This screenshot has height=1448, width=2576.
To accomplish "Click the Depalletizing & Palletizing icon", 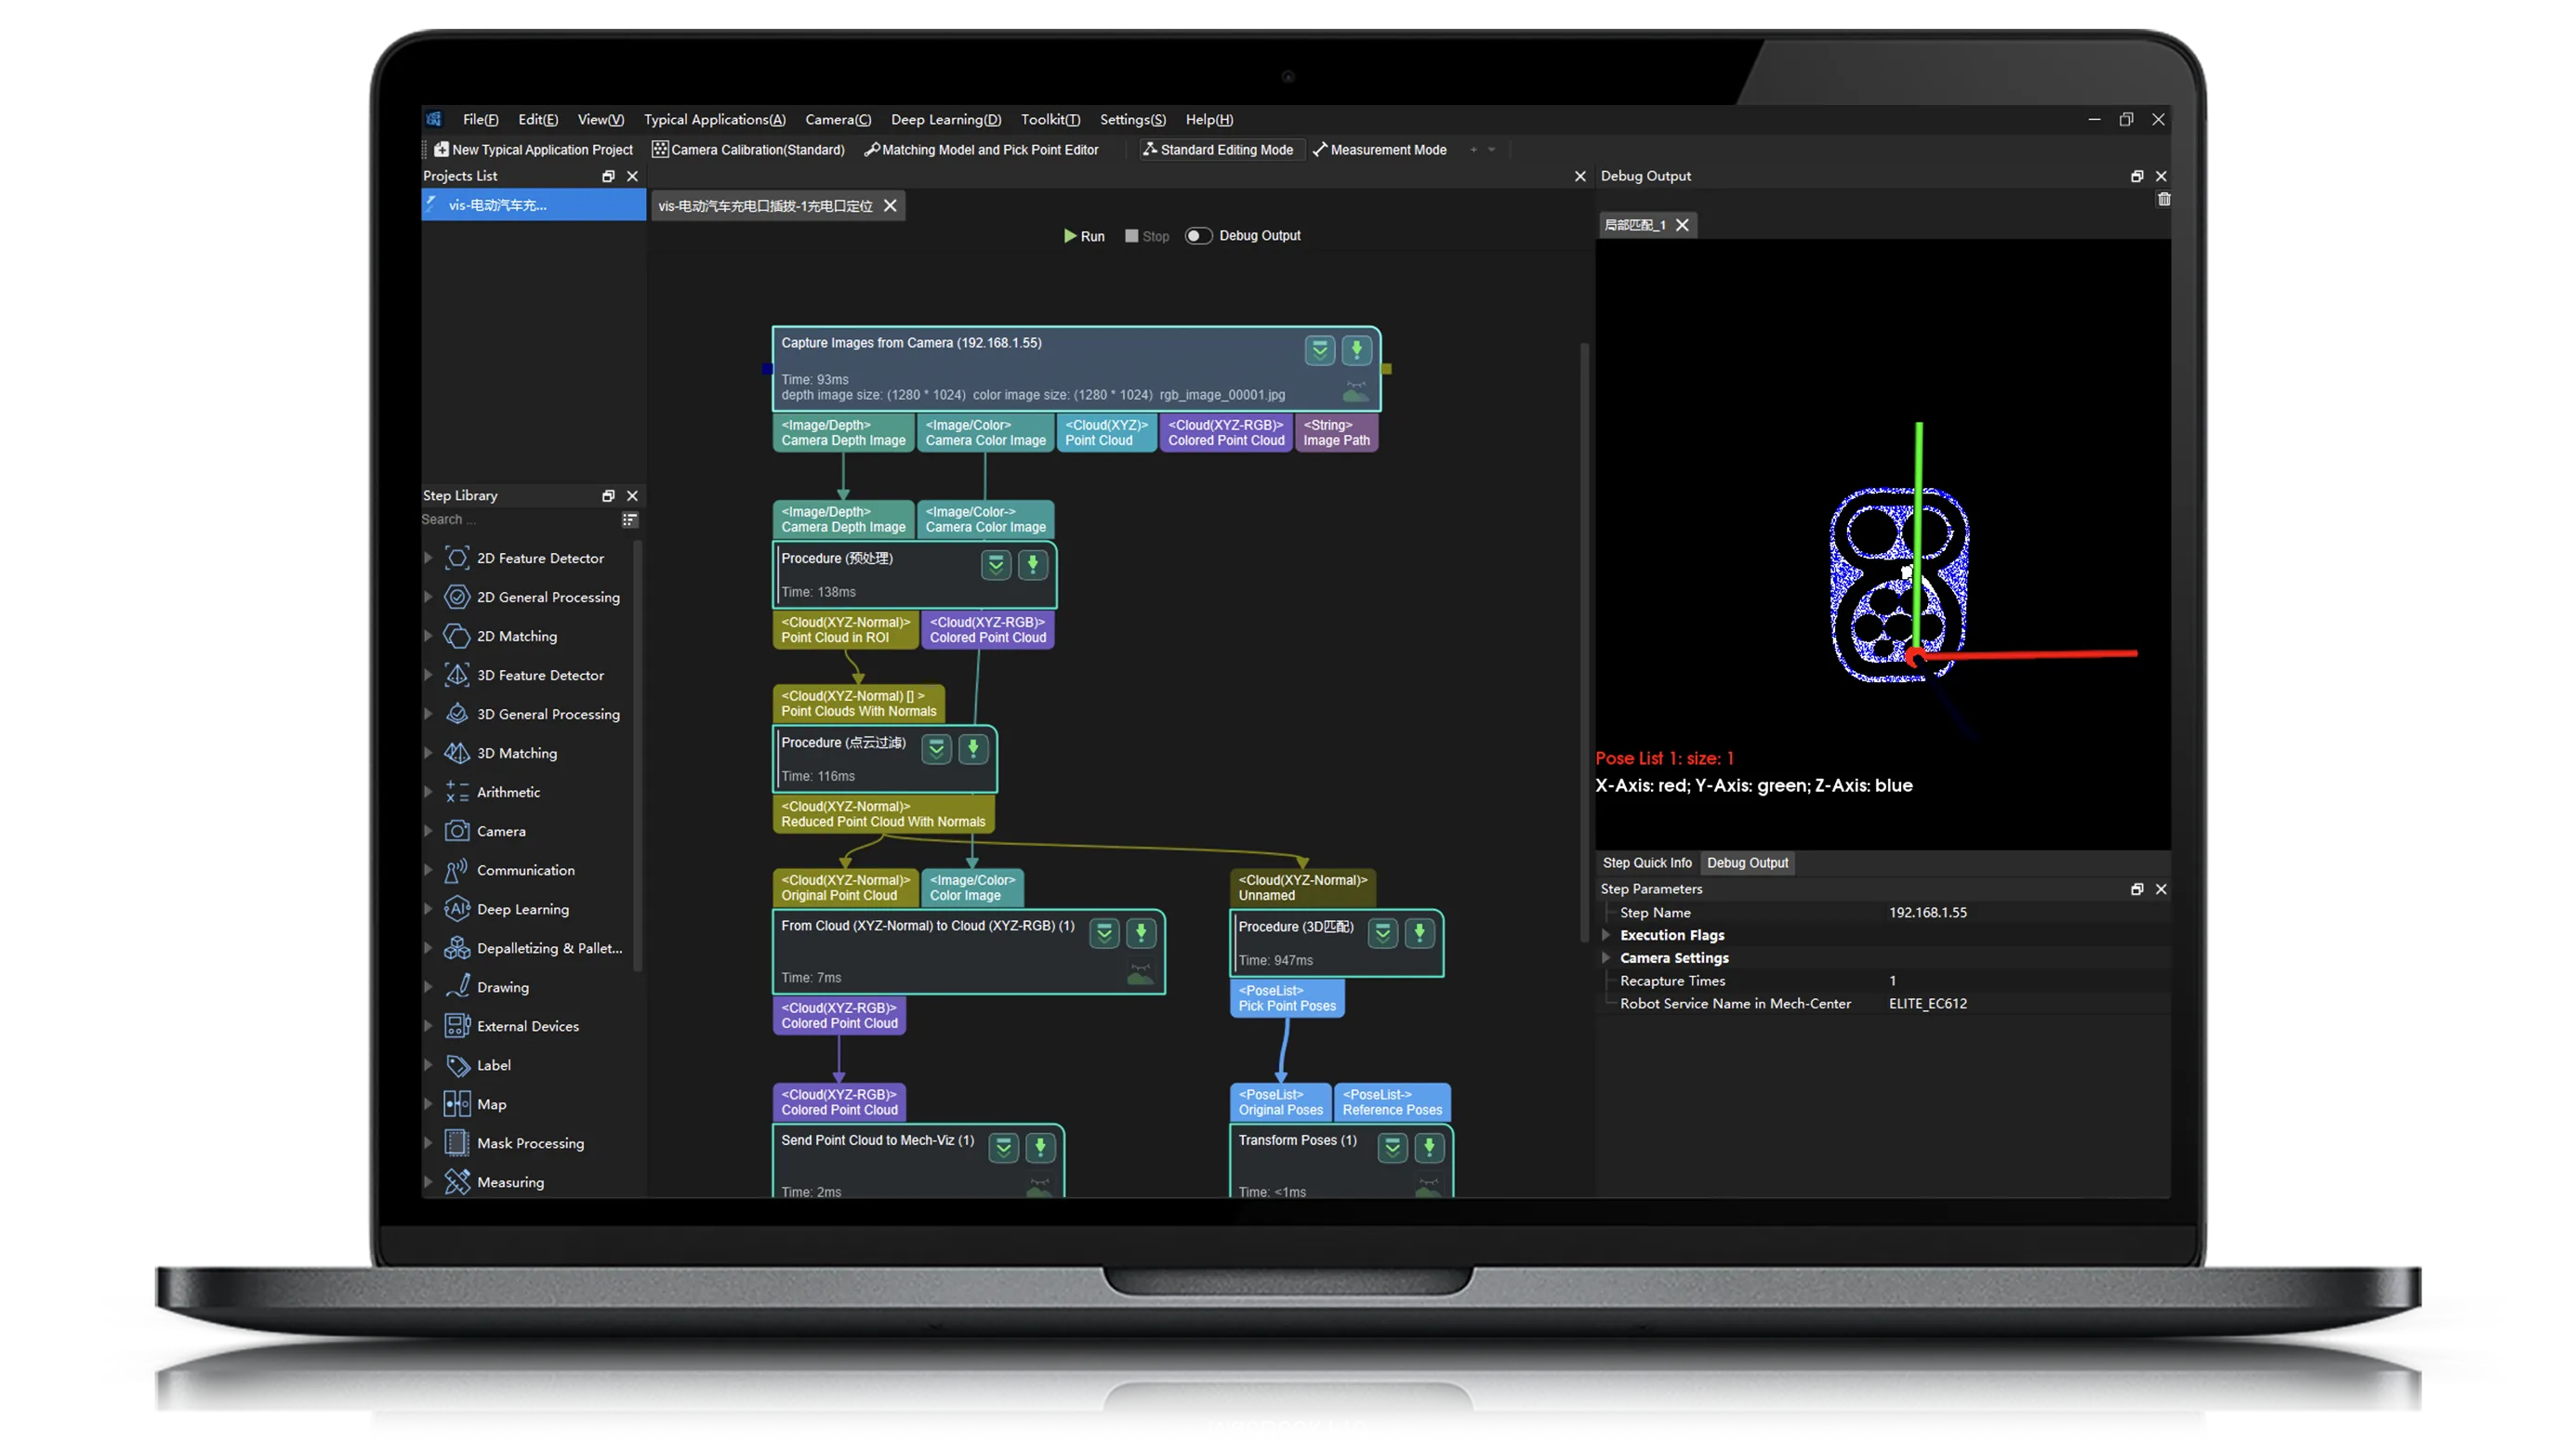I will coord(457,948).
